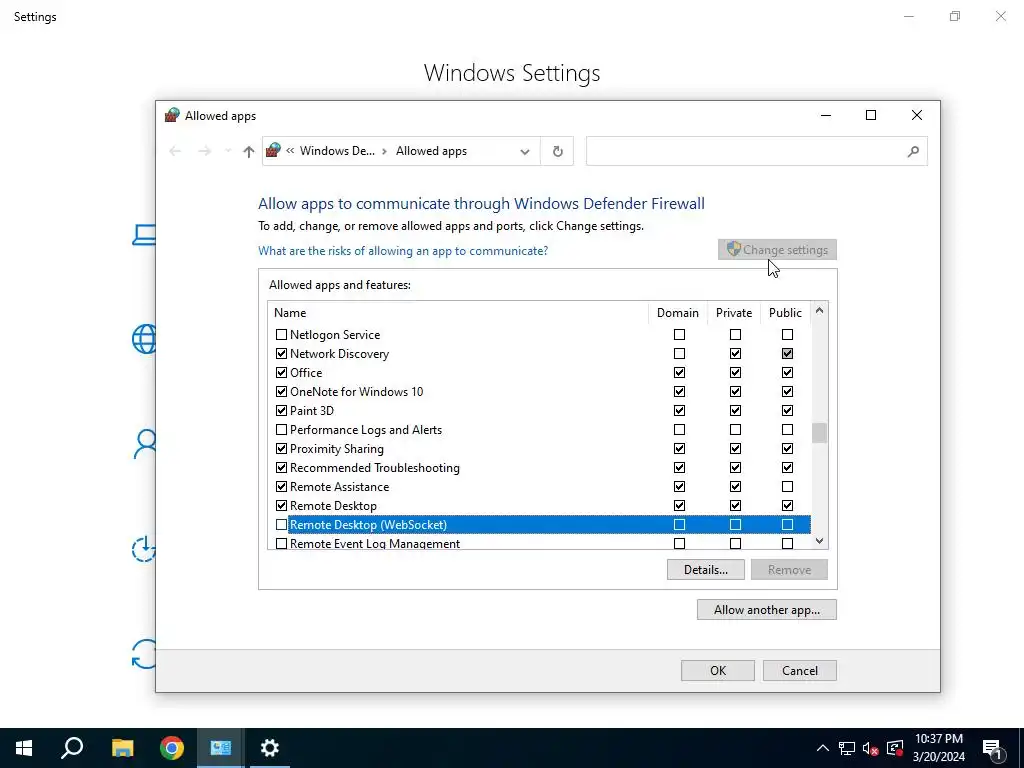The height and width of the screenshot is (768, 1024).
Task: Expand the address bar history chevron
Action: 524,152
